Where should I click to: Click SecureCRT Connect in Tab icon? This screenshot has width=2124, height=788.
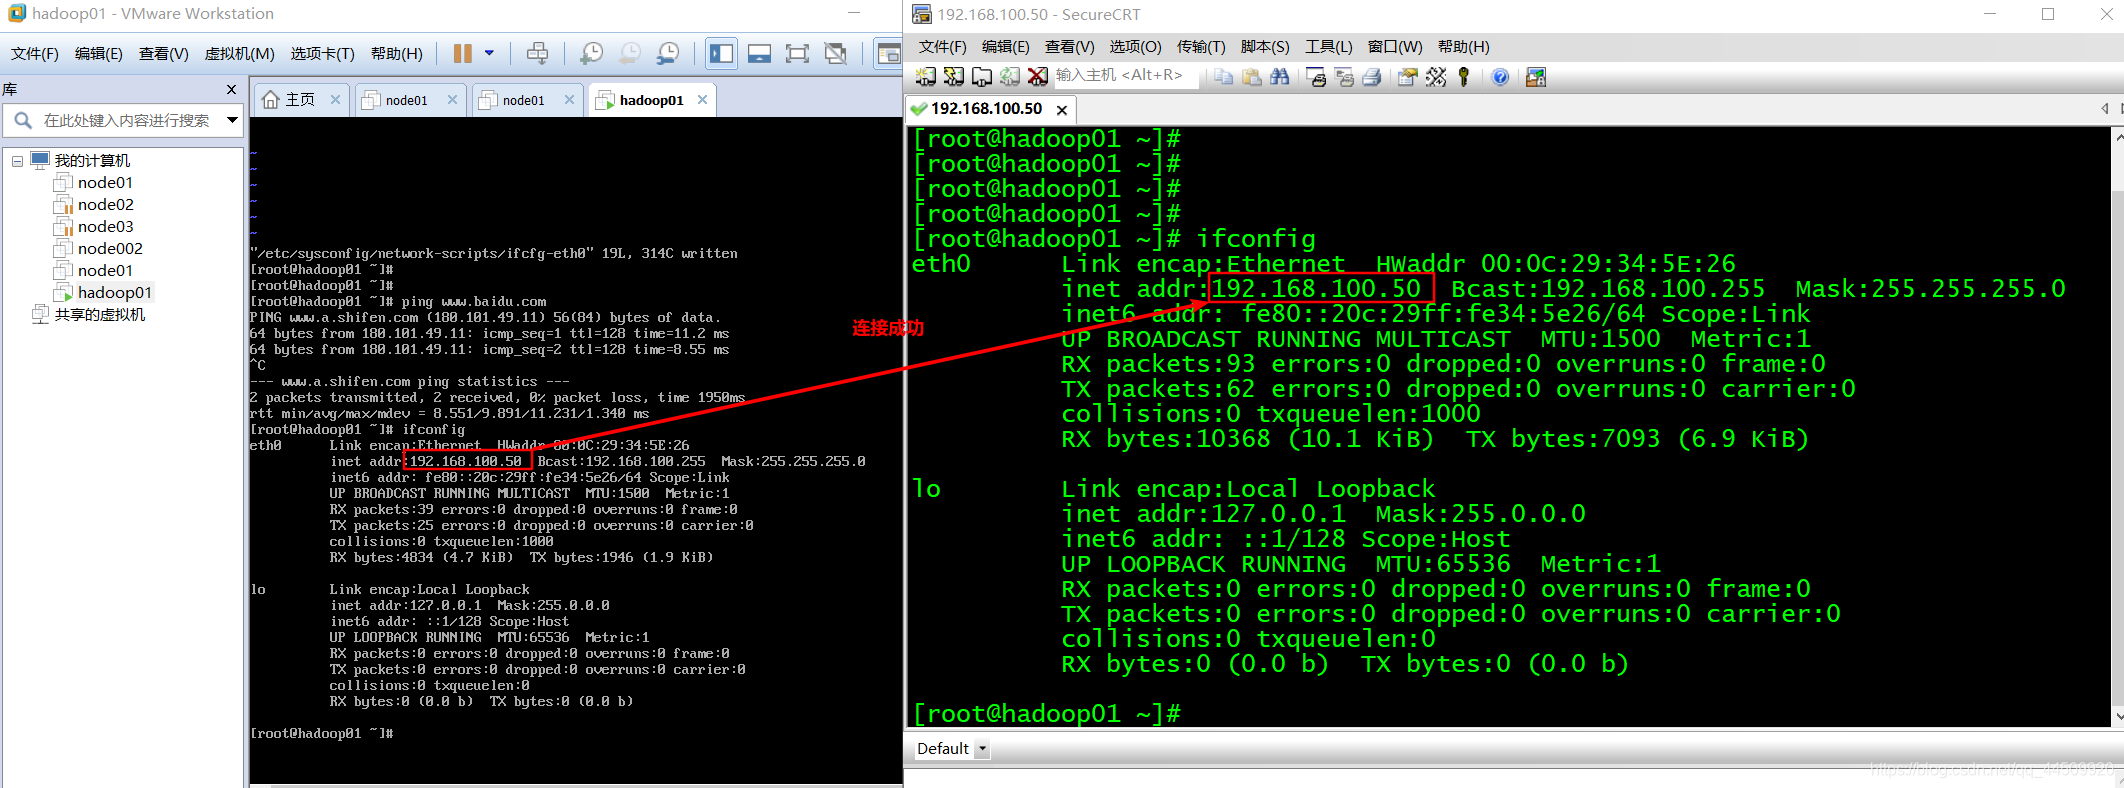(982, 76)
